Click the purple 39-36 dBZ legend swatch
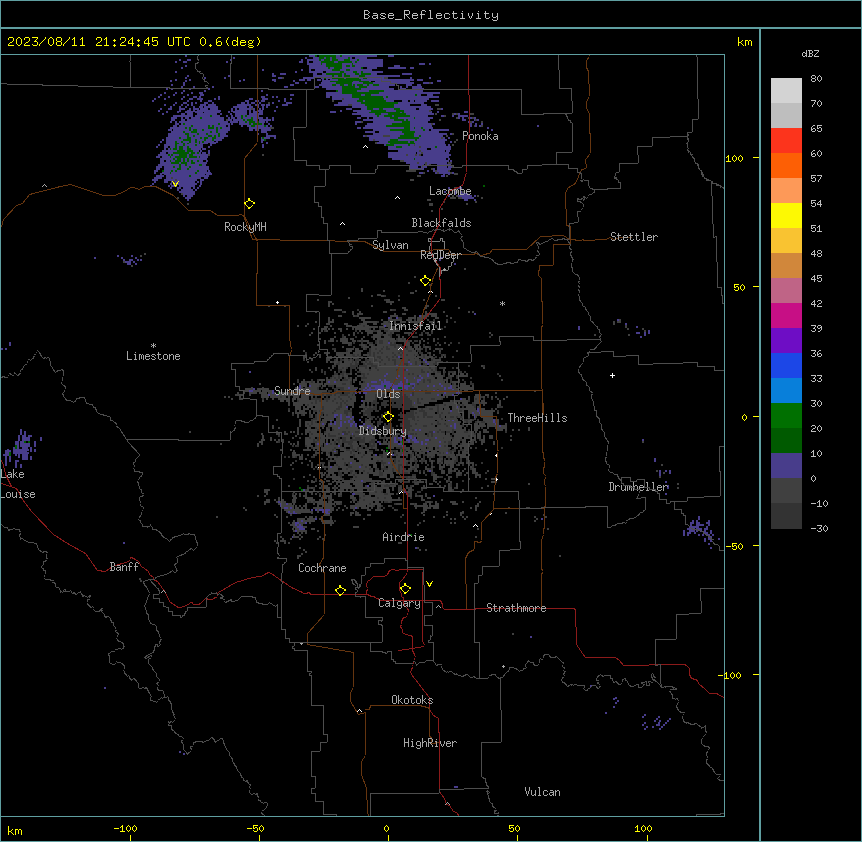This screenshot has width=862, height=842. (x=786, y=341)
